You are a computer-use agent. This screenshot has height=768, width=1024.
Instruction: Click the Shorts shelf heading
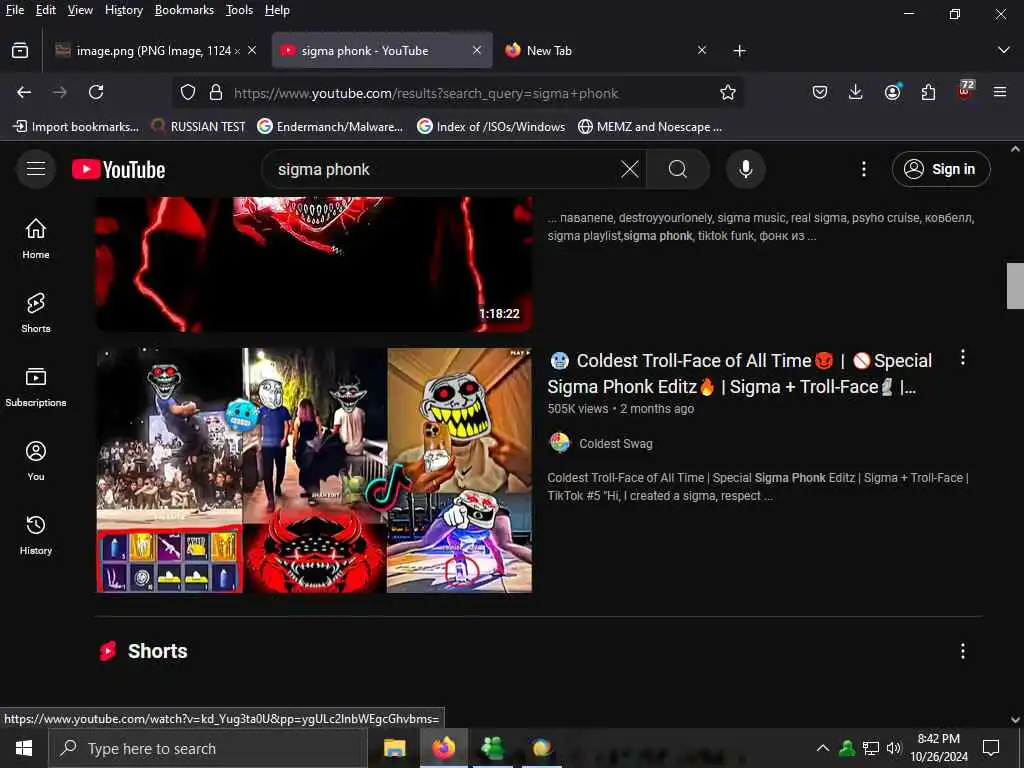(x=157, y=651)
